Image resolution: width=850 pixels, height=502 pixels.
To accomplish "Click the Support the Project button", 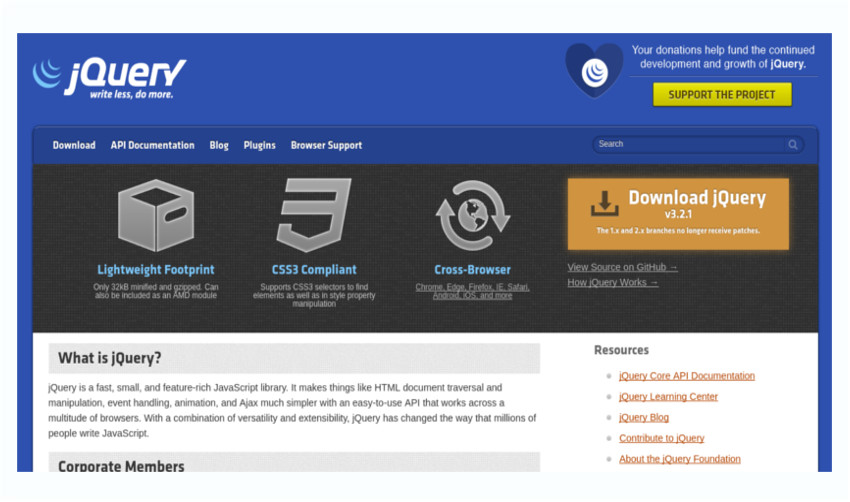I will point(722,95).
